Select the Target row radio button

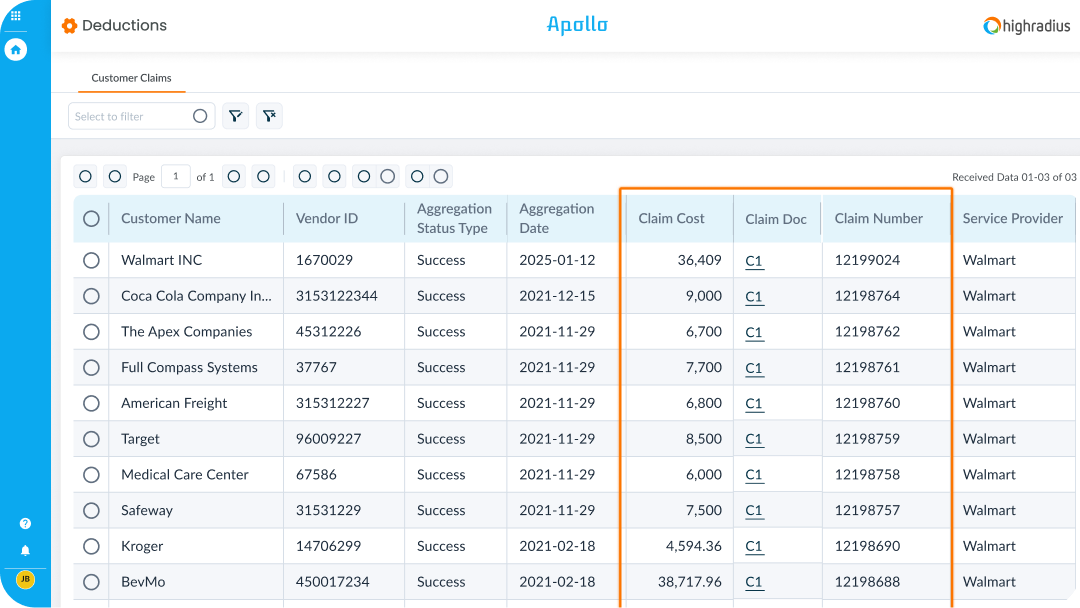(x=91, y=439)
